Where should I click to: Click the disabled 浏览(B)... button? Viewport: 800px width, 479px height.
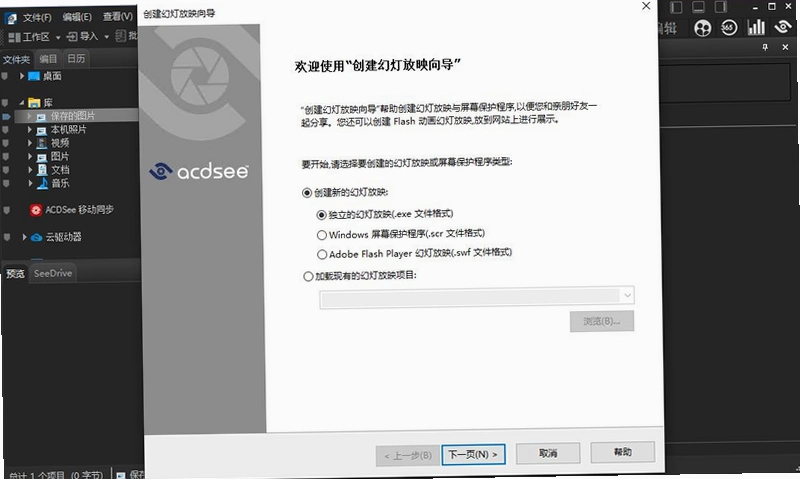(x=602, y=321)
